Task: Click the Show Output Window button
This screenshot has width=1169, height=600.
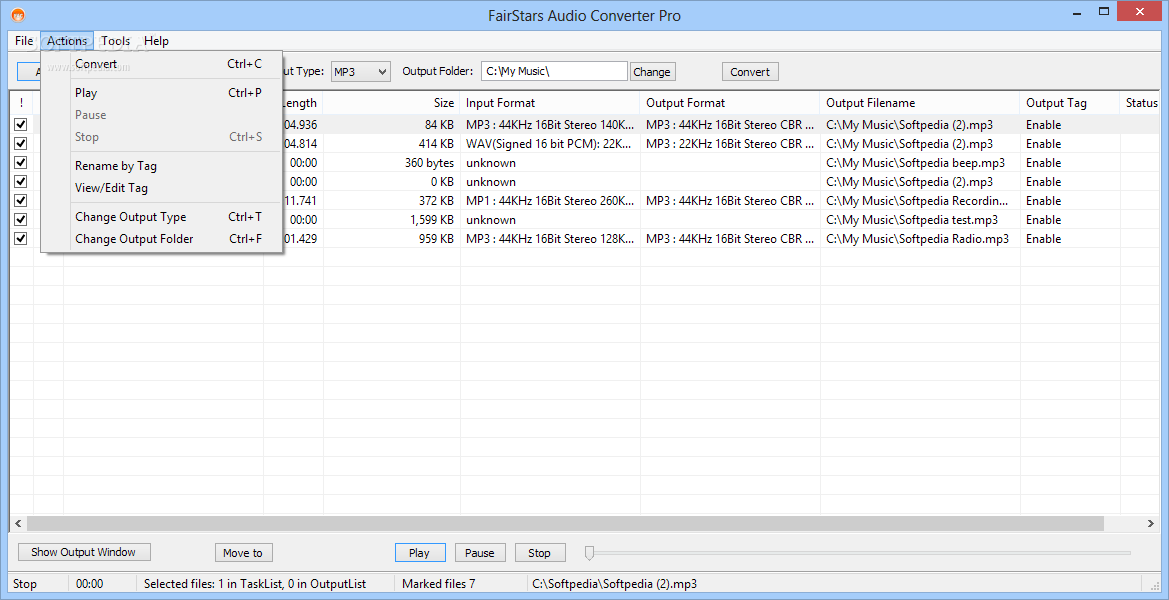Action: (84, 552)
